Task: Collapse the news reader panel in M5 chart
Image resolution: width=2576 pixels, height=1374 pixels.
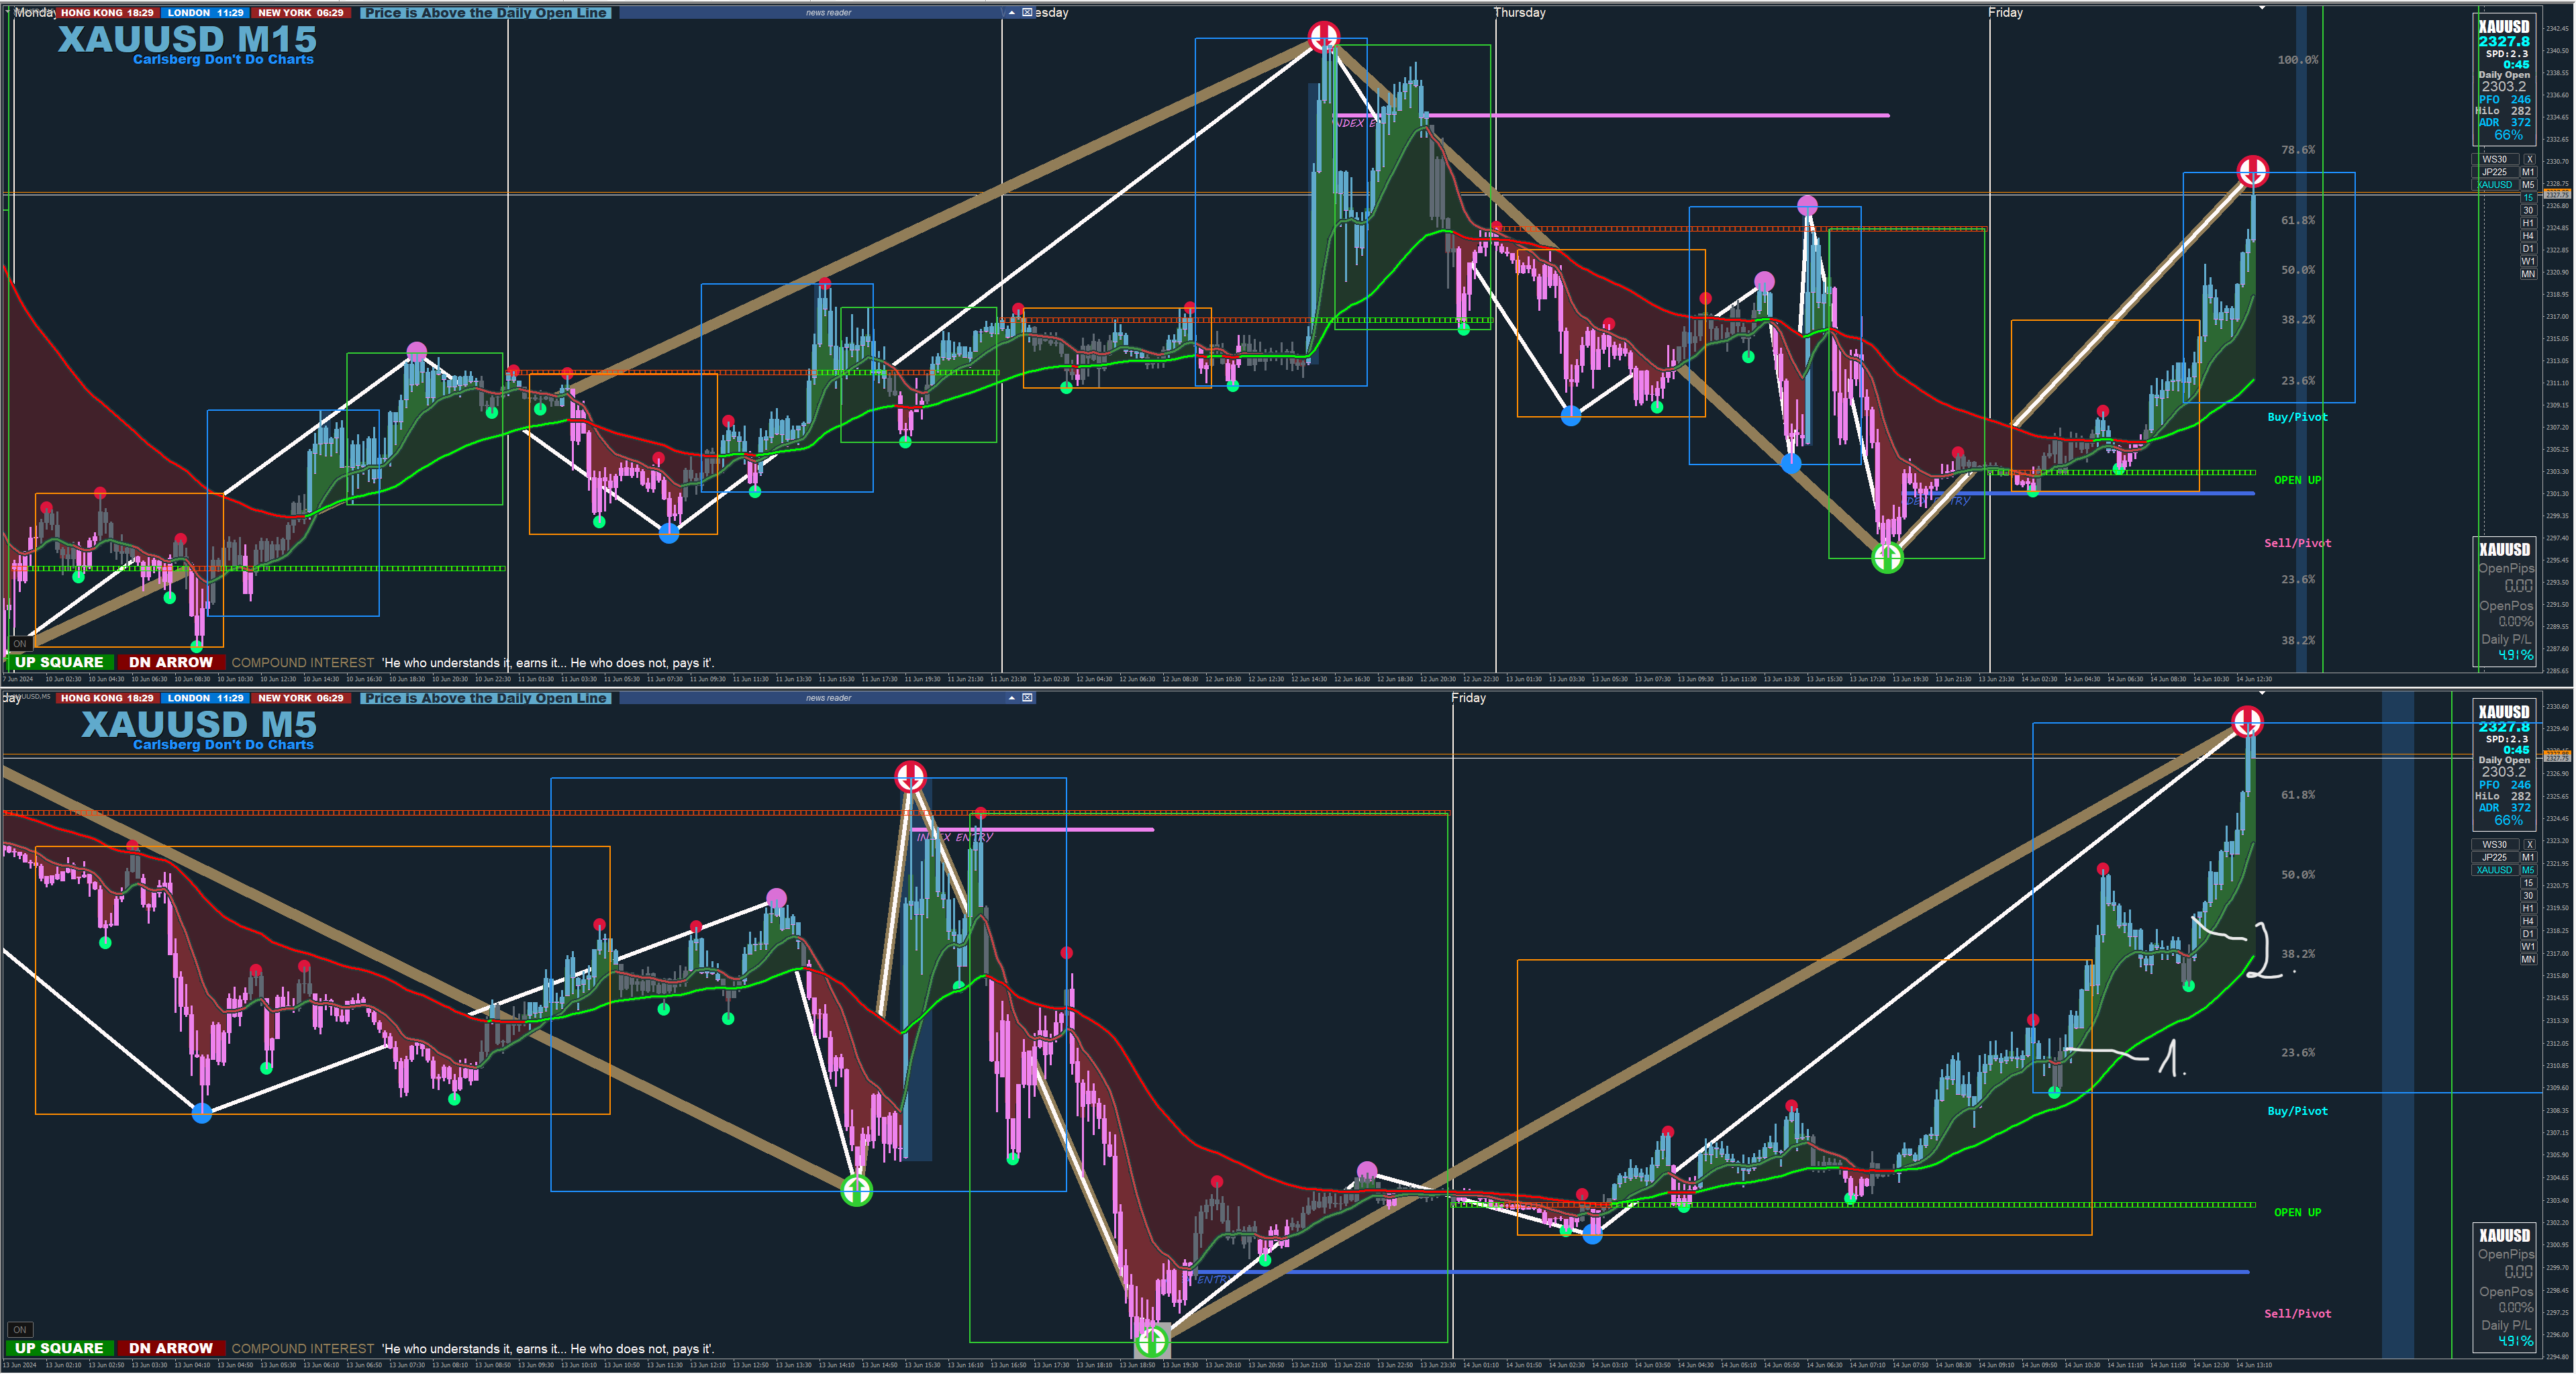Action: coord(1012,698)
